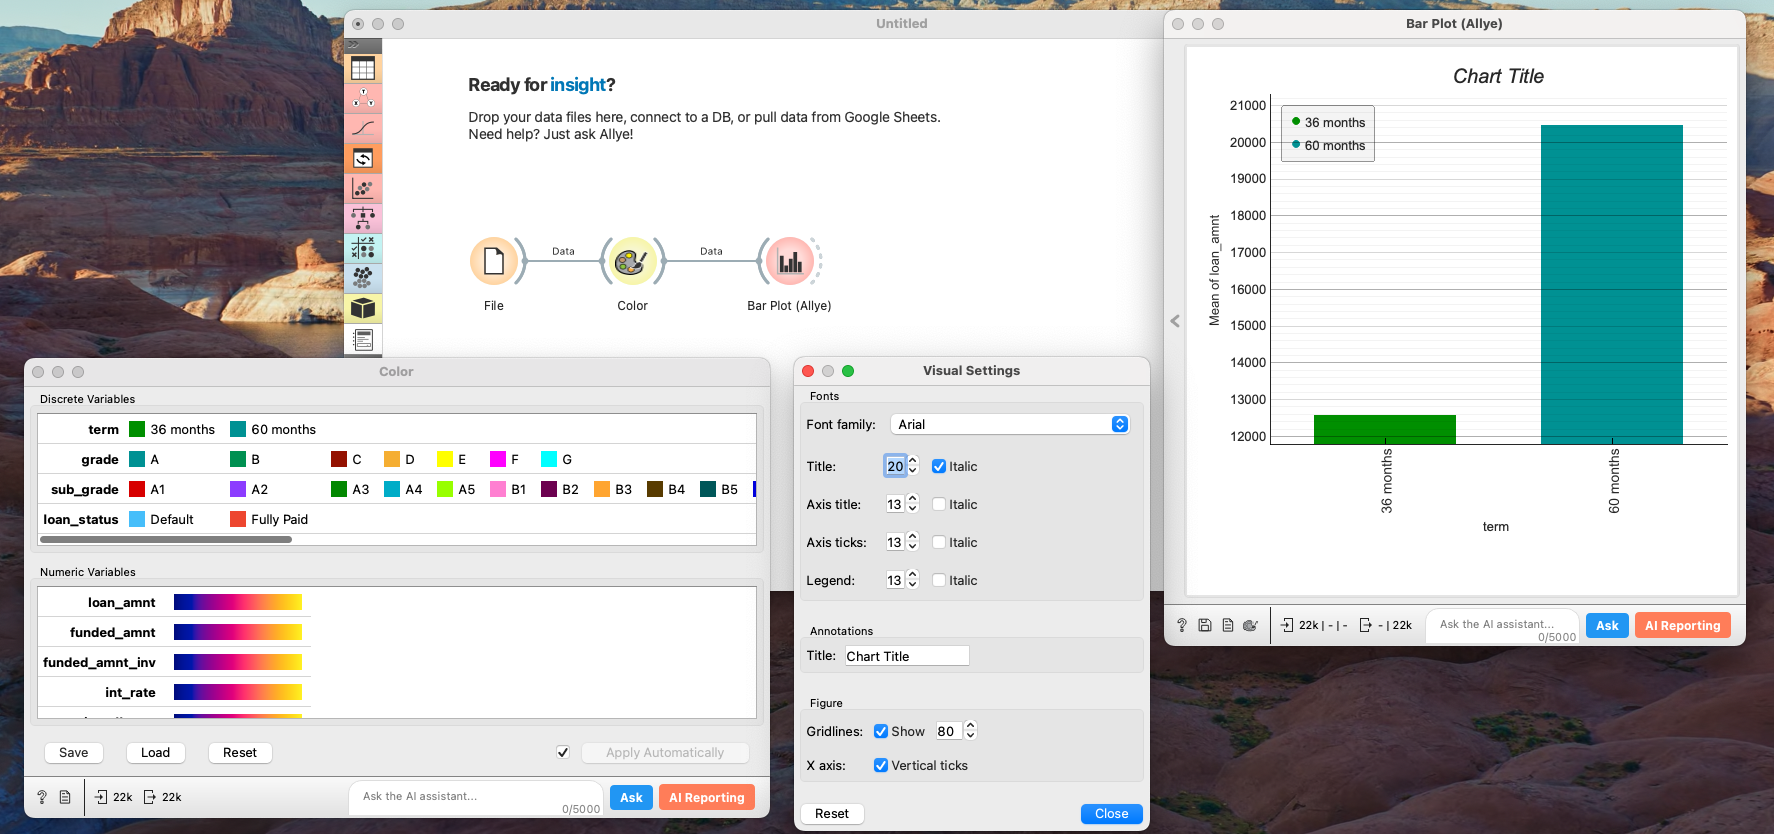Image resolution: width=1774 pixels, height=834 pixels.
Task: Open the black cube category in sidebar
Action: coord(363,308)
